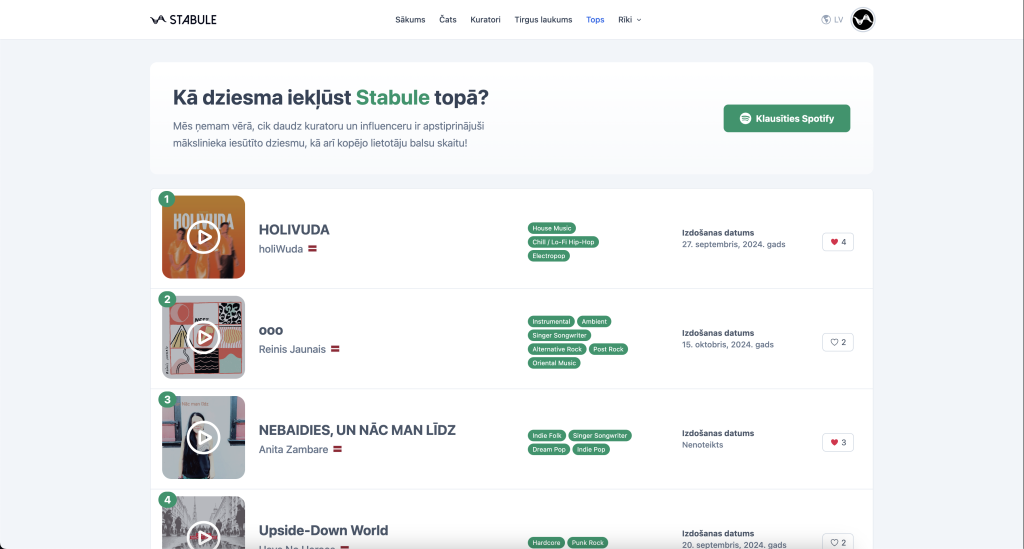Toggle like on Upside-Down World
The image size is (1024, 549).
[x=837, y=541]
